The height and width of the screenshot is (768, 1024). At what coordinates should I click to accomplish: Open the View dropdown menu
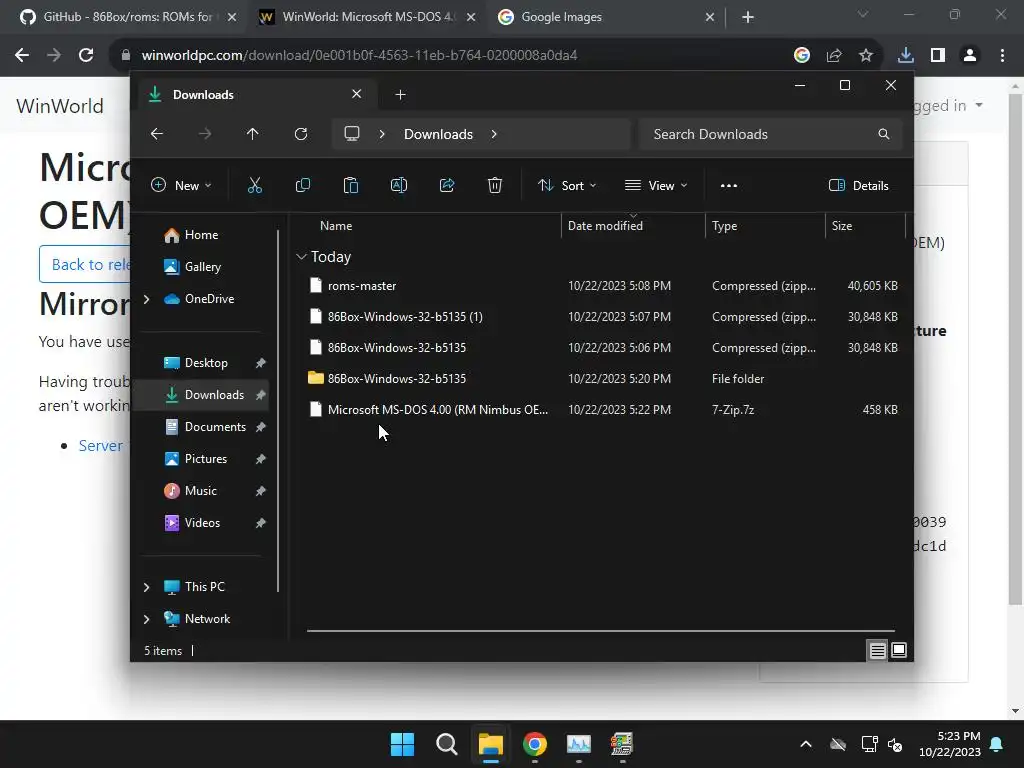[656, 185]
